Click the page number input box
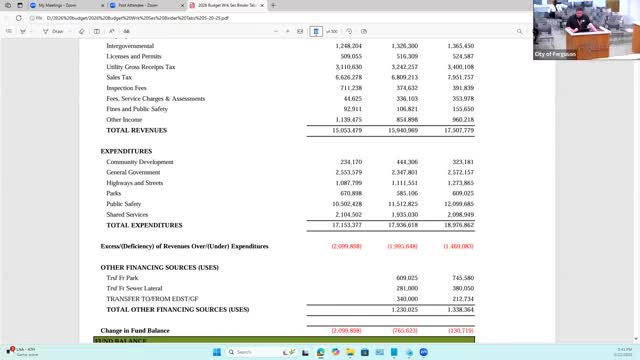640x360 pixels. coord(316,31)
